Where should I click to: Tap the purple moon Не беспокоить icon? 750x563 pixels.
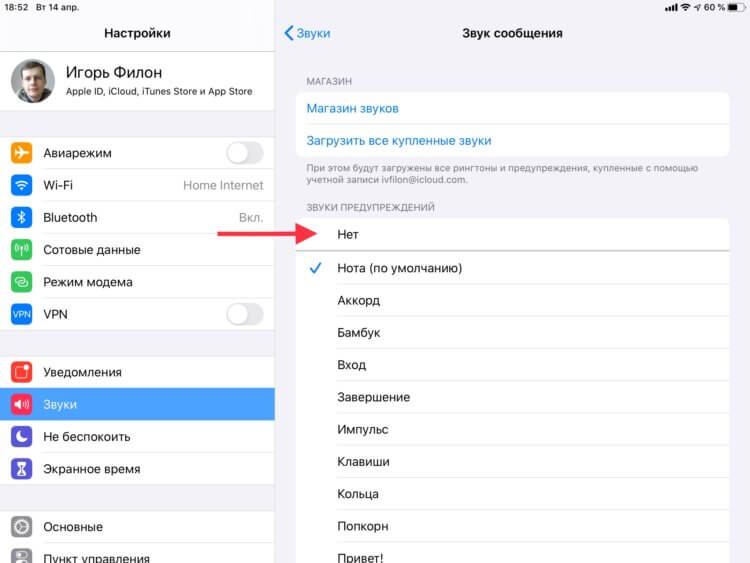tap(22, 437)
